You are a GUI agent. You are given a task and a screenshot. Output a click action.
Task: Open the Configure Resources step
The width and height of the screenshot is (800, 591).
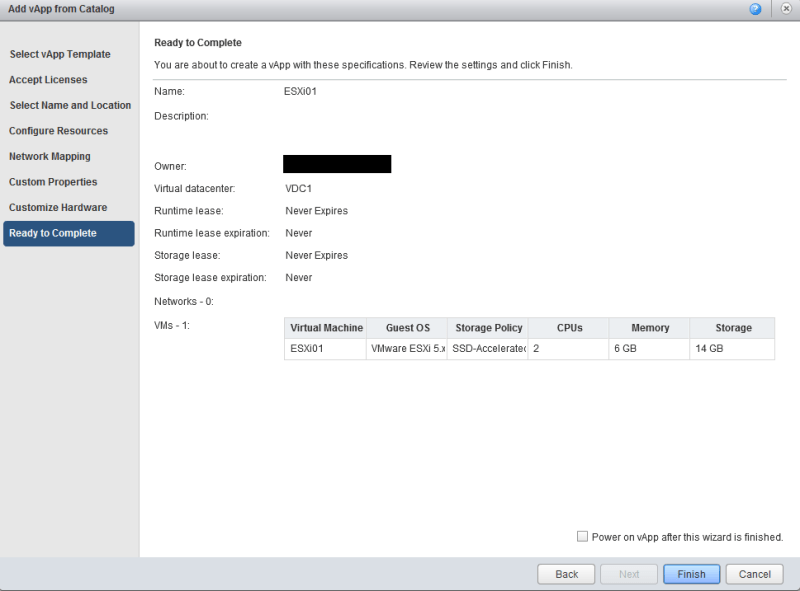click(x=58, y=131)
